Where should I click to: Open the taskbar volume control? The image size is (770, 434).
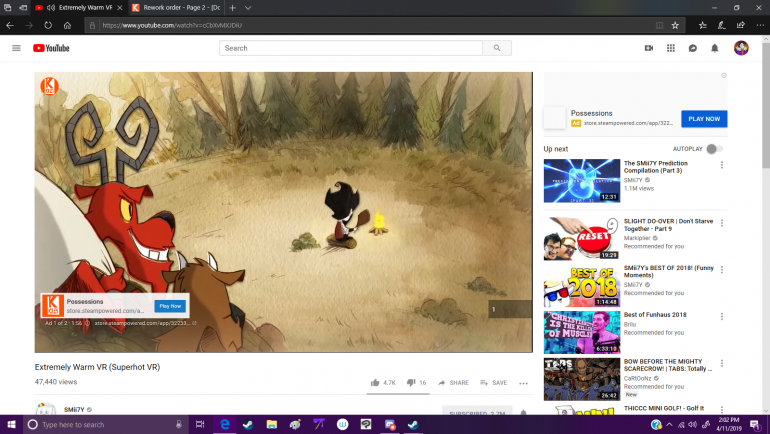(692, 424)
